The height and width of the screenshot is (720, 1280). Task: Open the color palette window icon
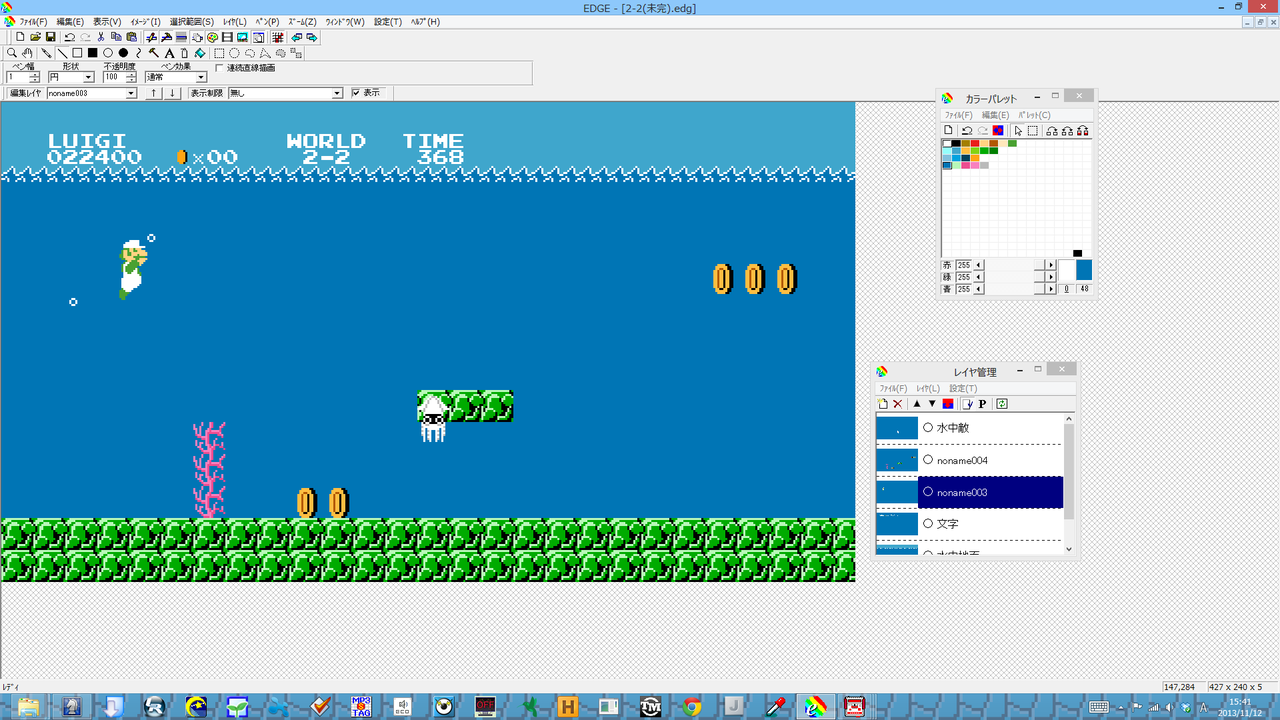213,37
